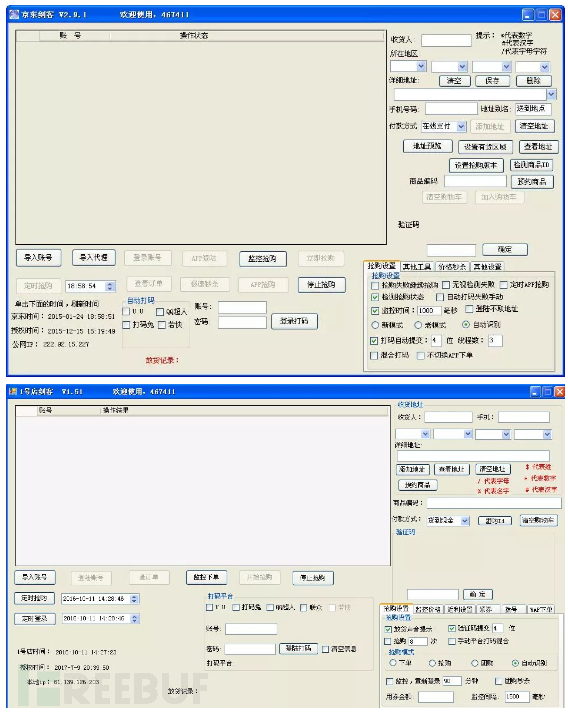Click the 用券金额 input field

436,697
